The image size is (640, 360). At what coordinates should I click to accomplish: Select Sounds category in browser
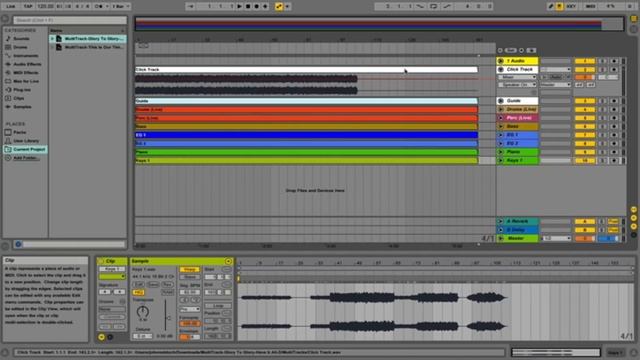pos(21,39)
